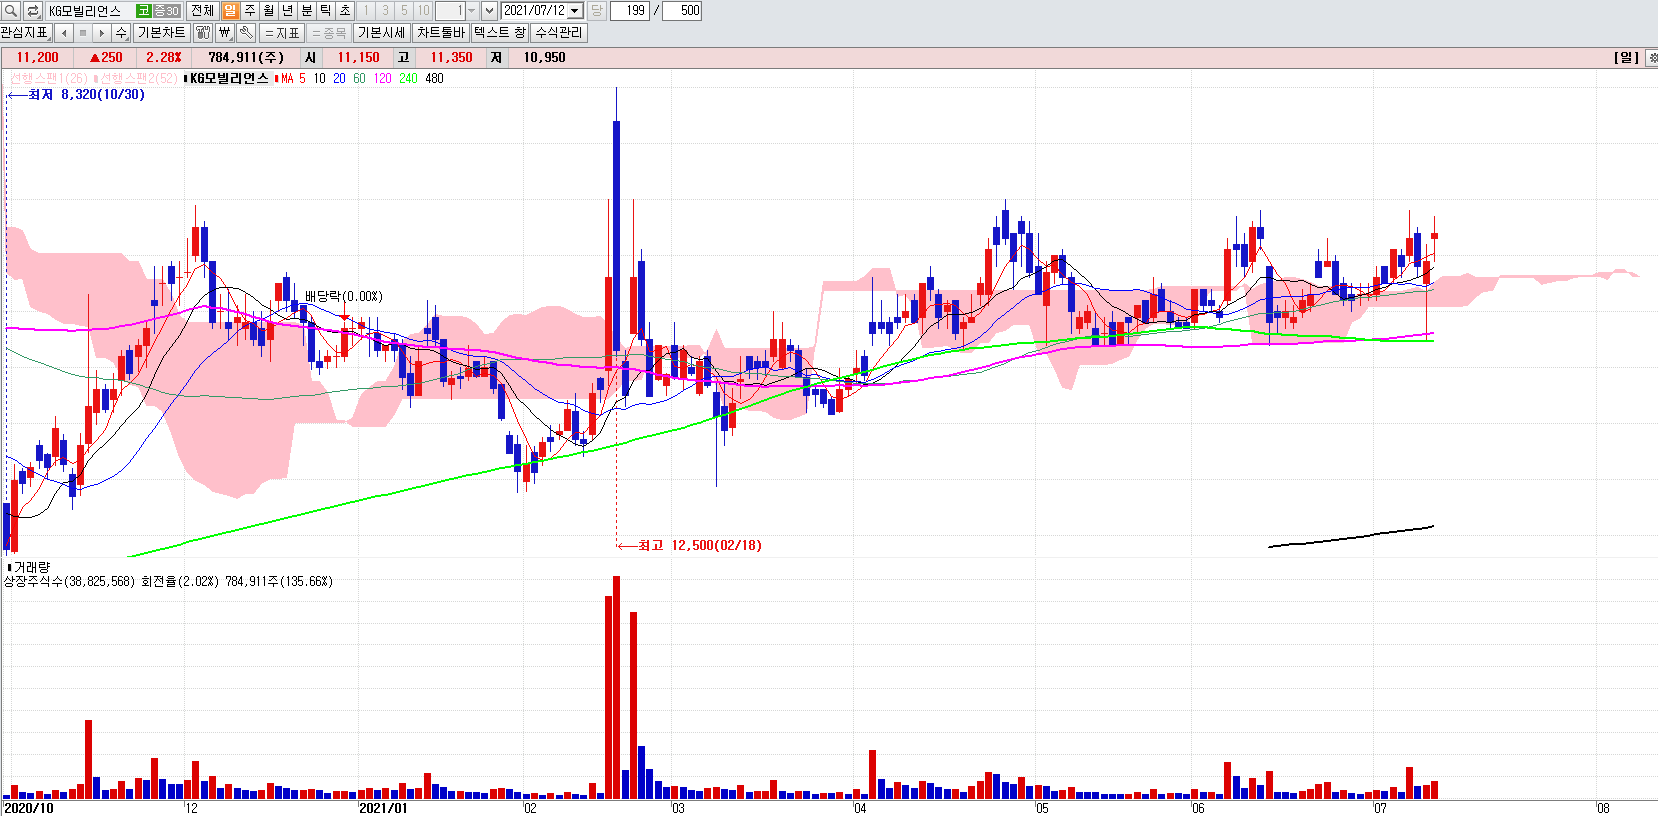Click the 당 button next to date
1658x816 pixels.
[x=596, y=10]
